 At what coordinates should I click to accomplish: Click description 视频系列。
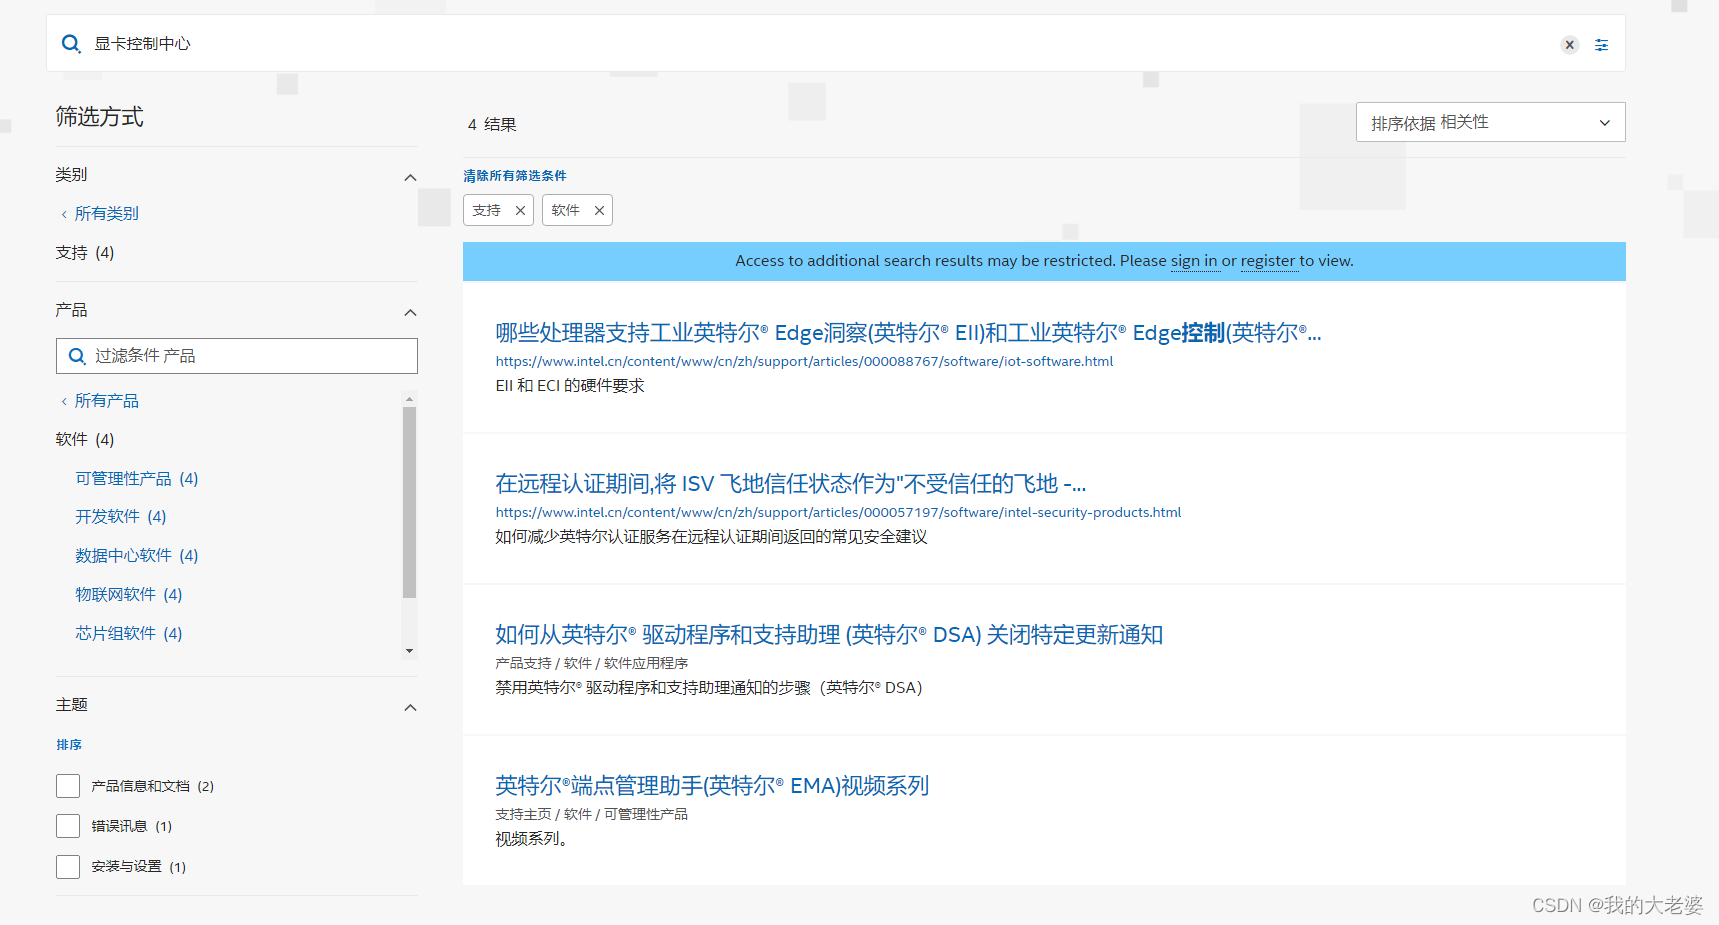(x=532, y=839)
